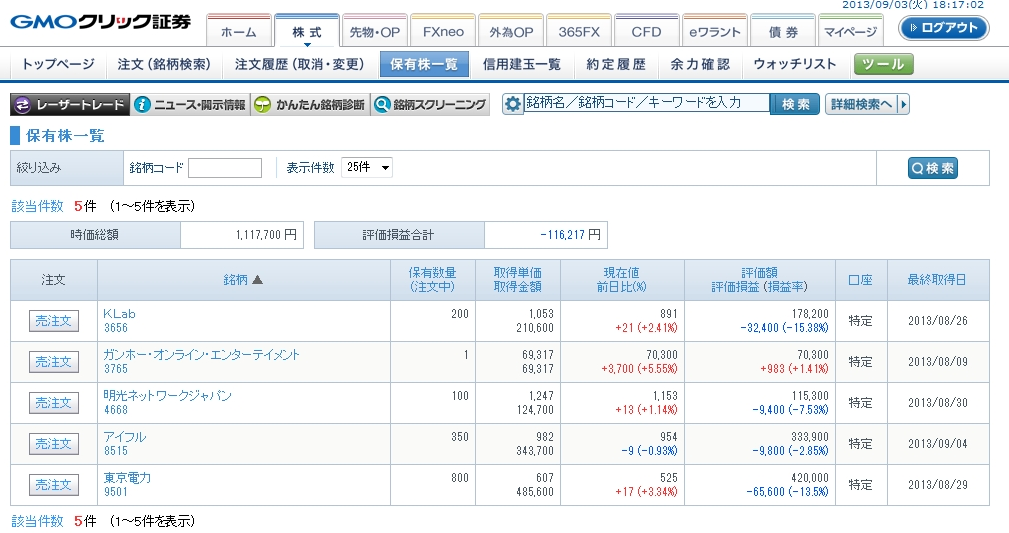
Task: Switch to the FXneo tab
Action: [443, 32]
